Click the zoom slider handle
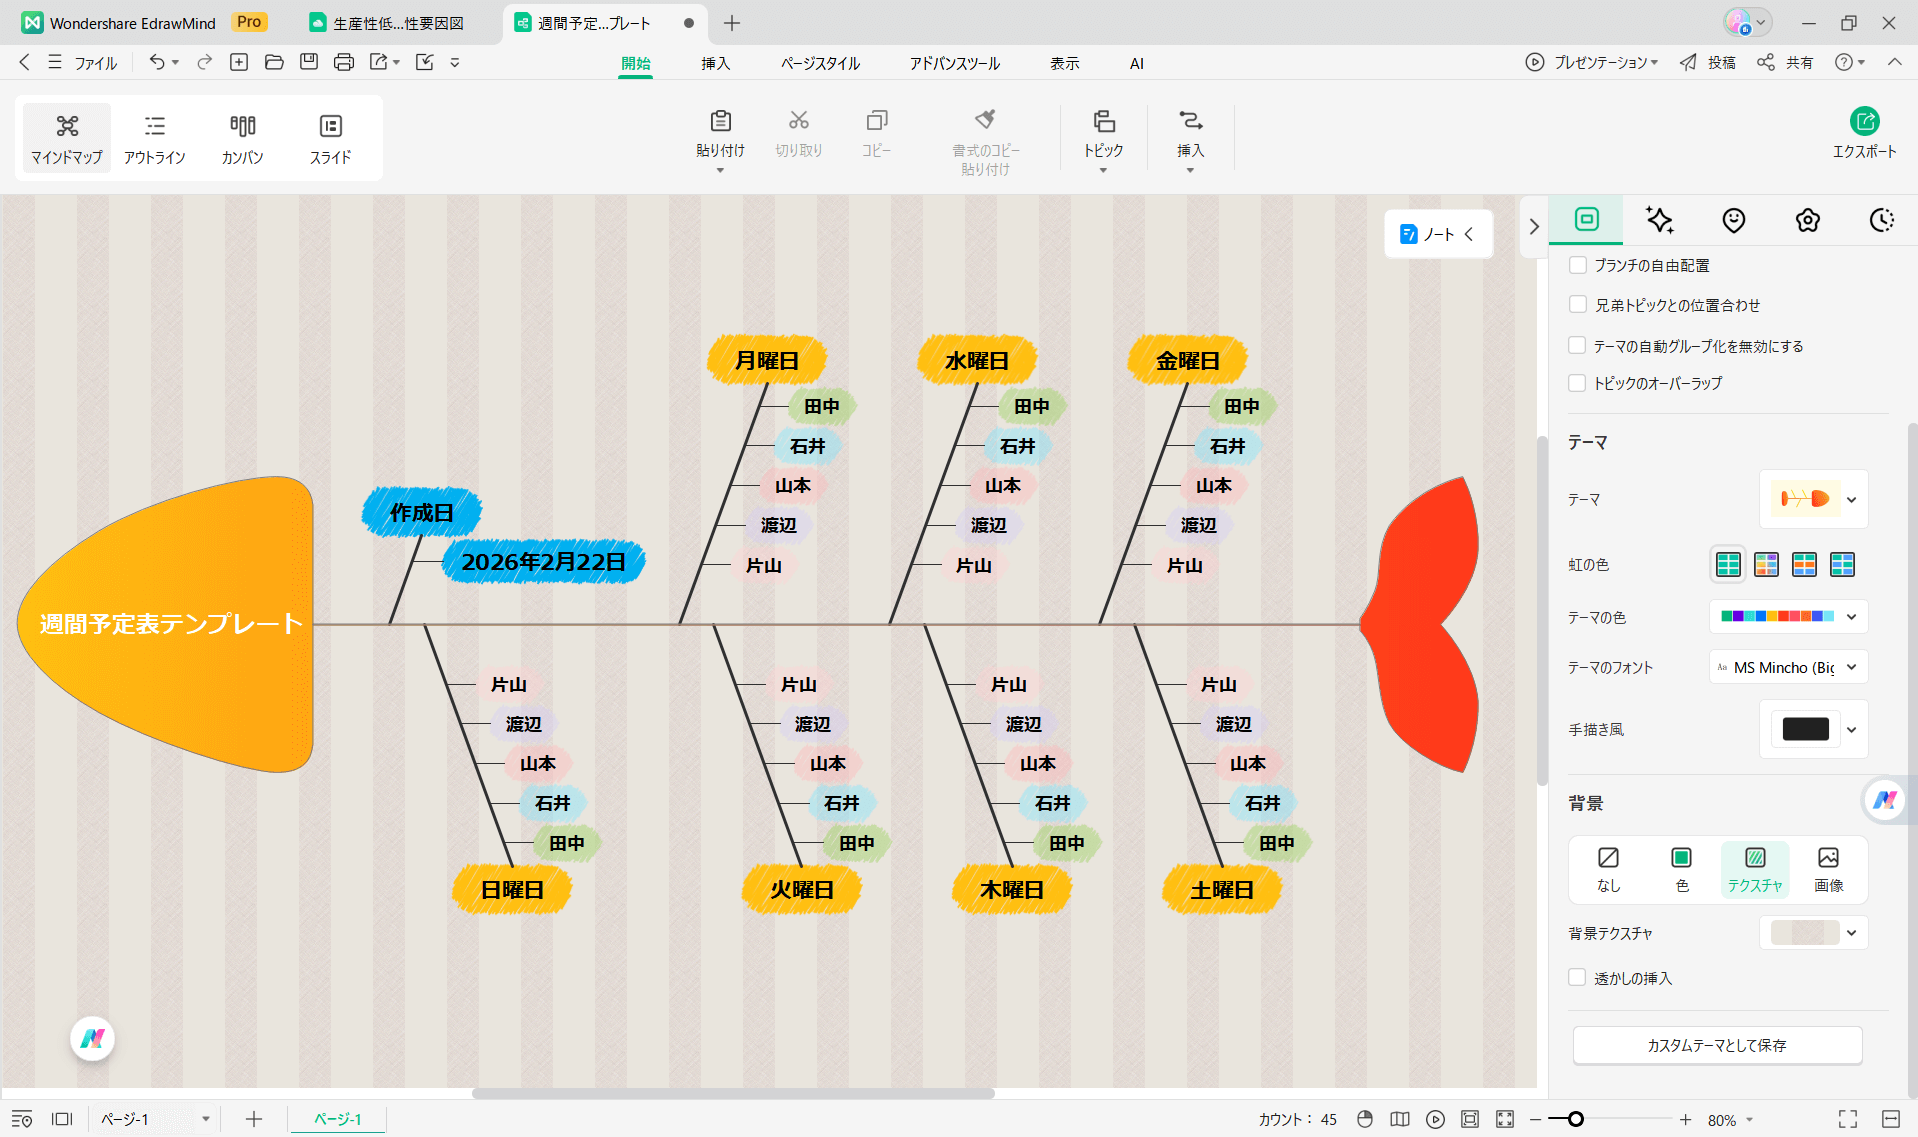 [1576, 1119]
